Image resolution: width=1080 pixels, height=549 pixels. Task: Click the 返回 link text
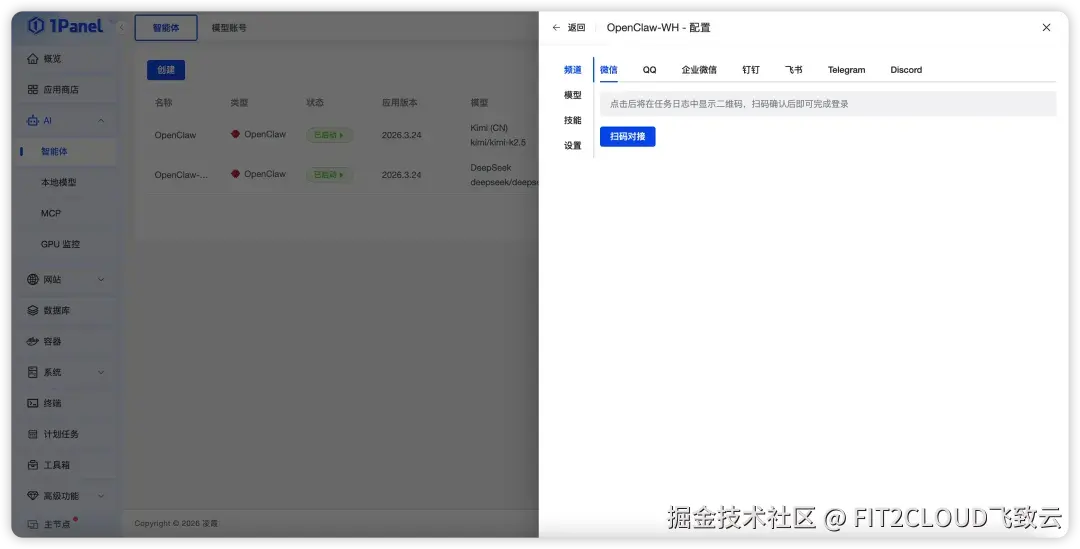577,28
